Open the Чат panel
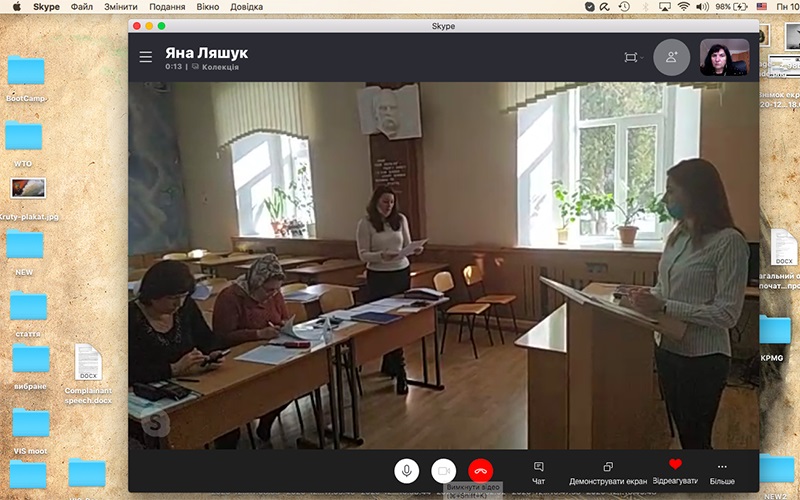 (538, 473)
